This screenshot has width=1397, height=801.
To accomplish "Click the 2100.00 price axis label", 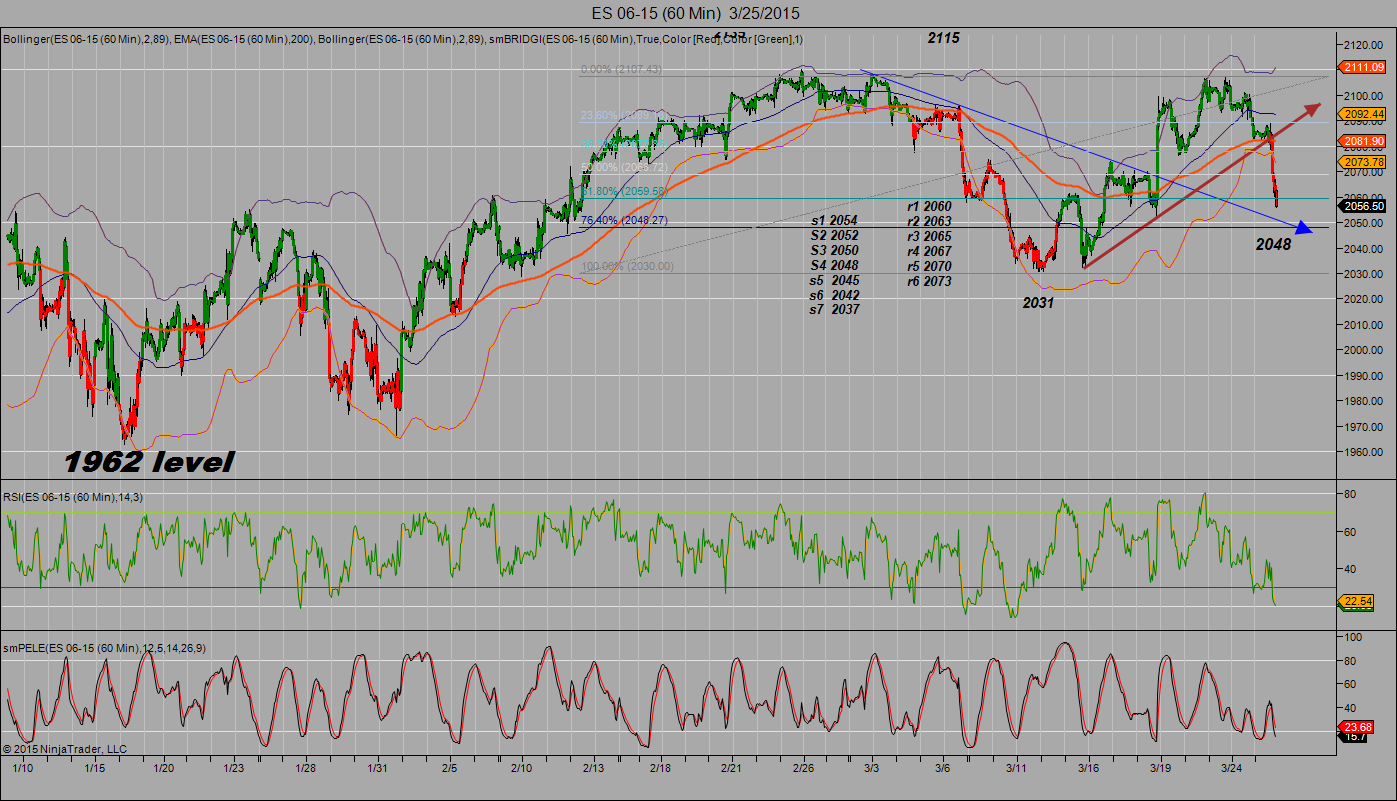I will [x=1364, y=97].
